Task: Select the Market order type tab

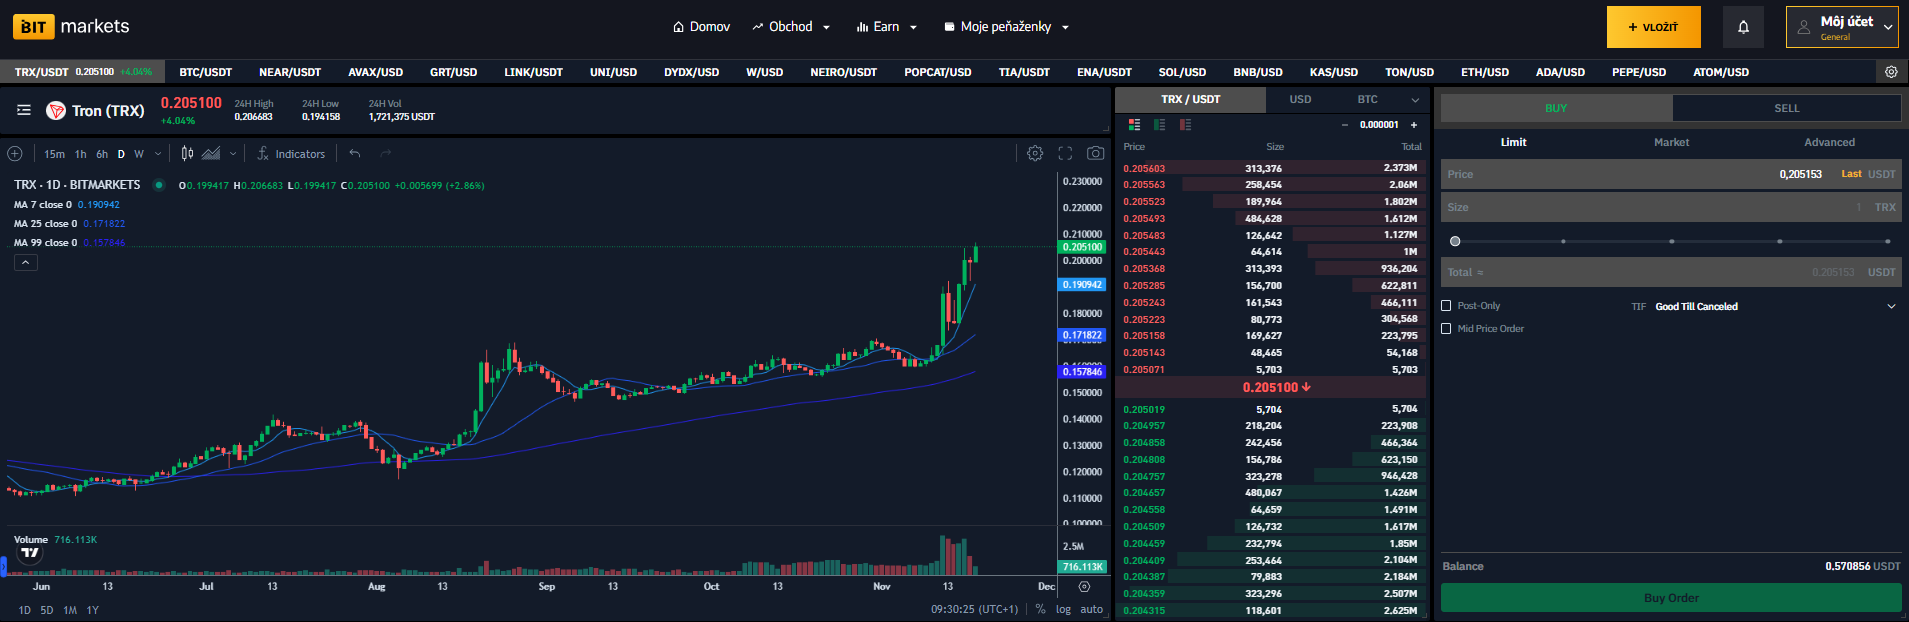Action: [1671, 142]
